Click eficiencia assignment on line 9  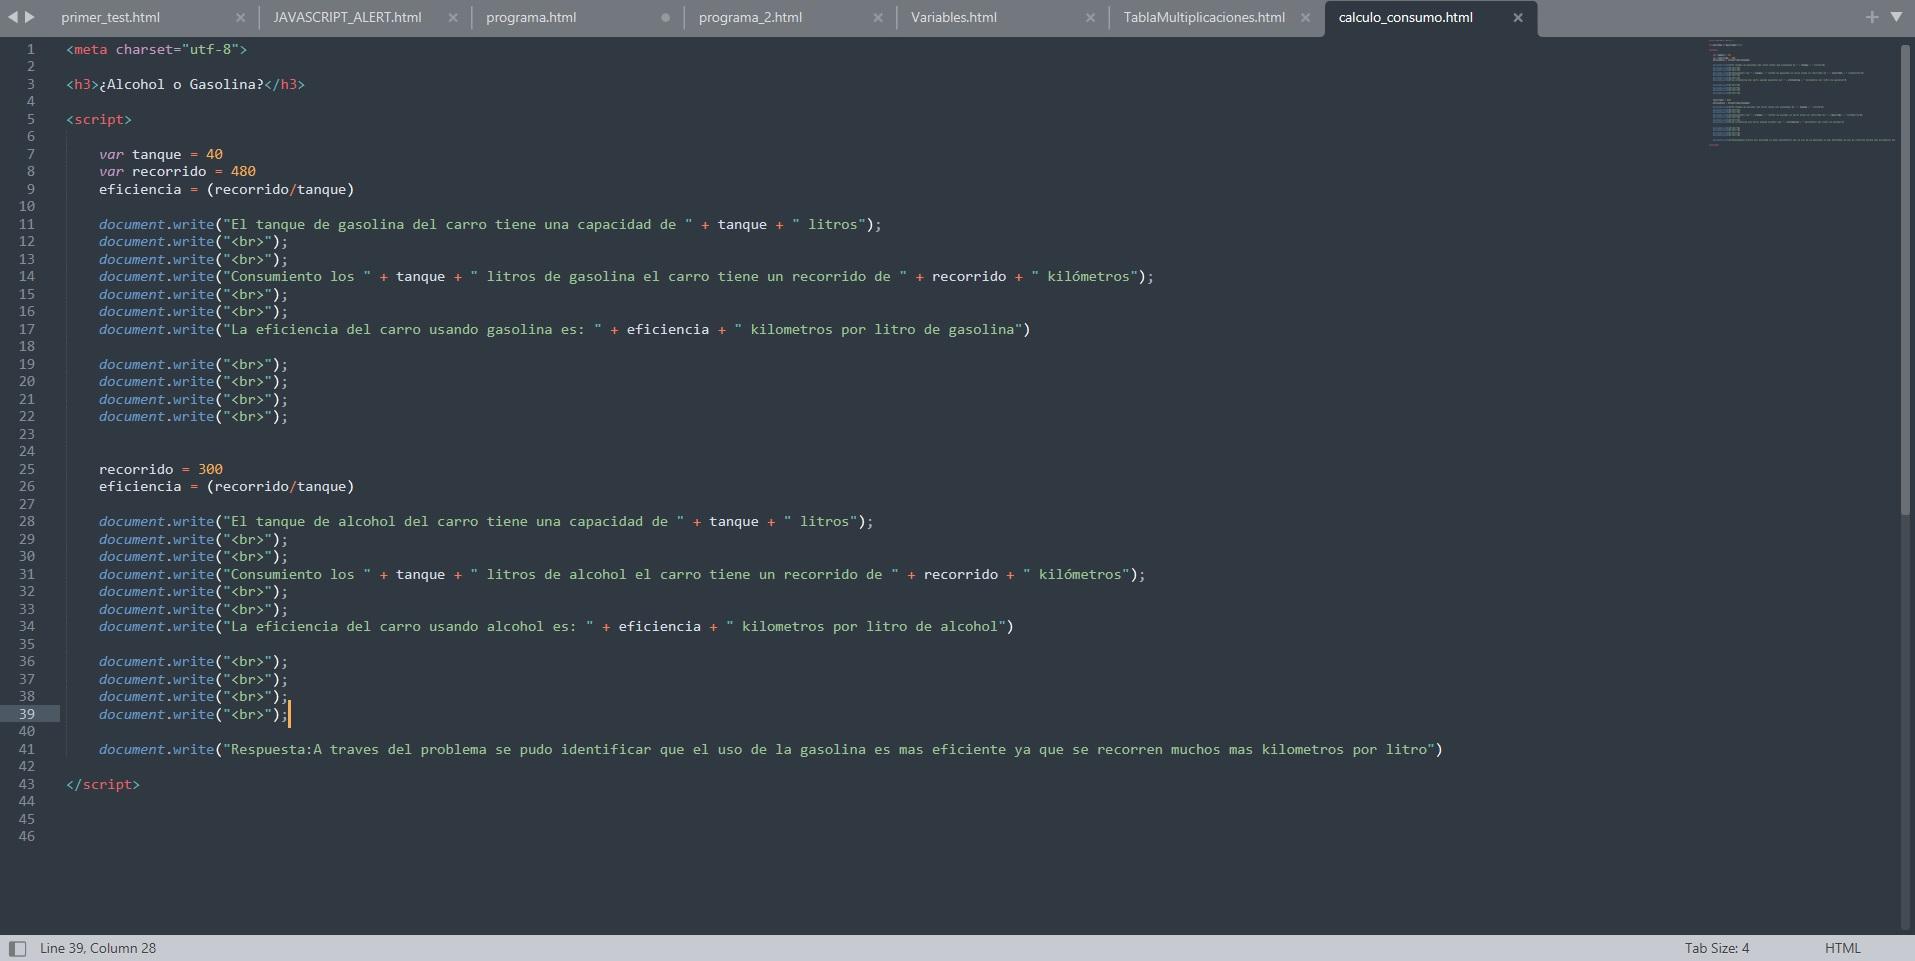[x=226, y=189]
